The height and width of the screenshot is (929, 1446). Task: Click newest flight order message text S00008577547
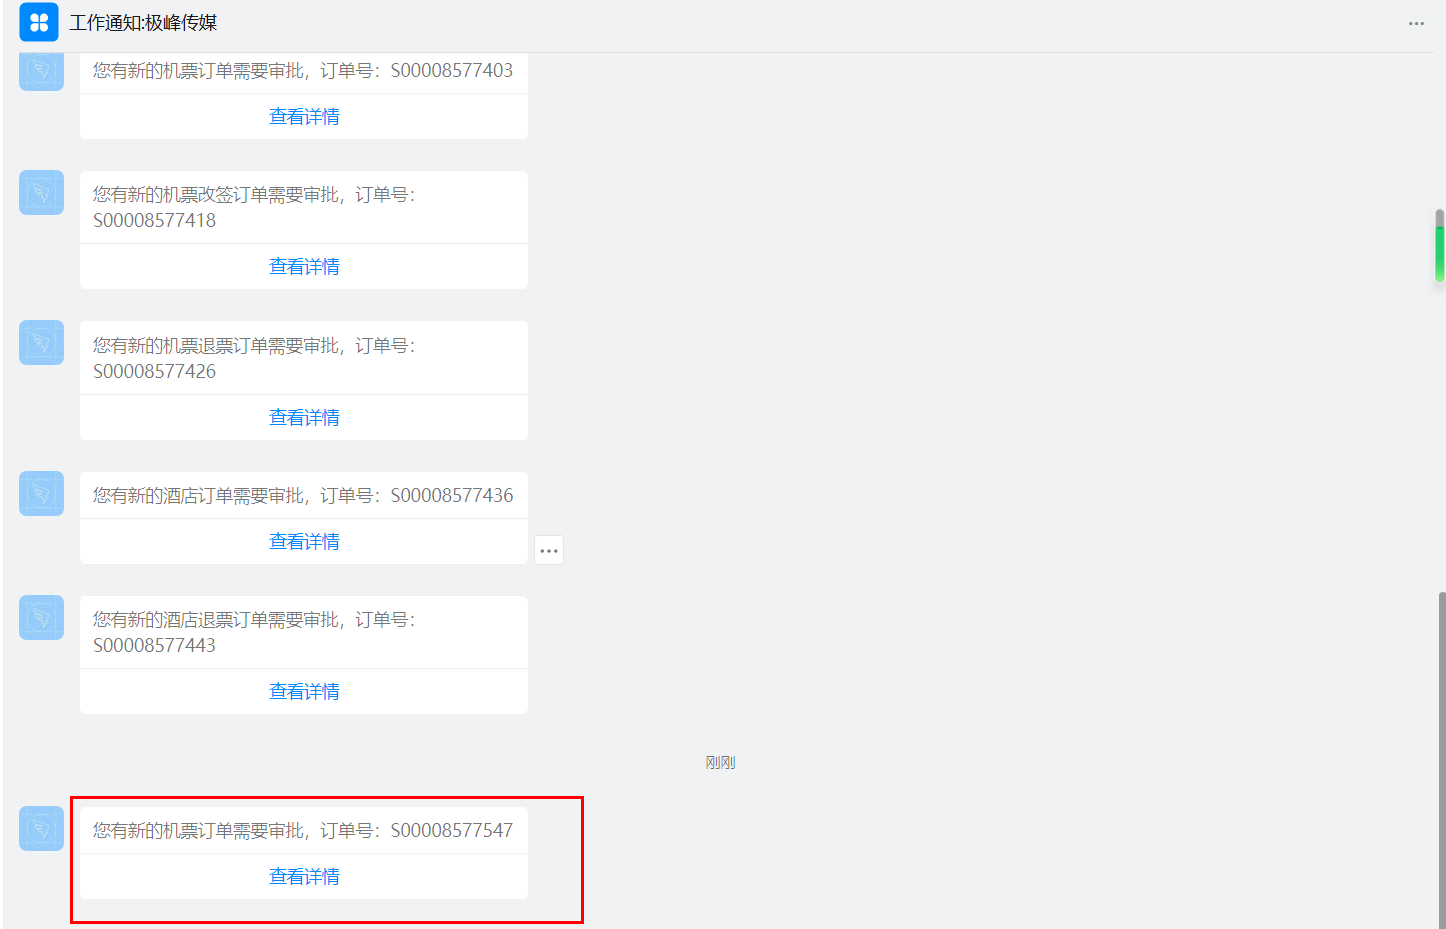click(x=303, y=830)
